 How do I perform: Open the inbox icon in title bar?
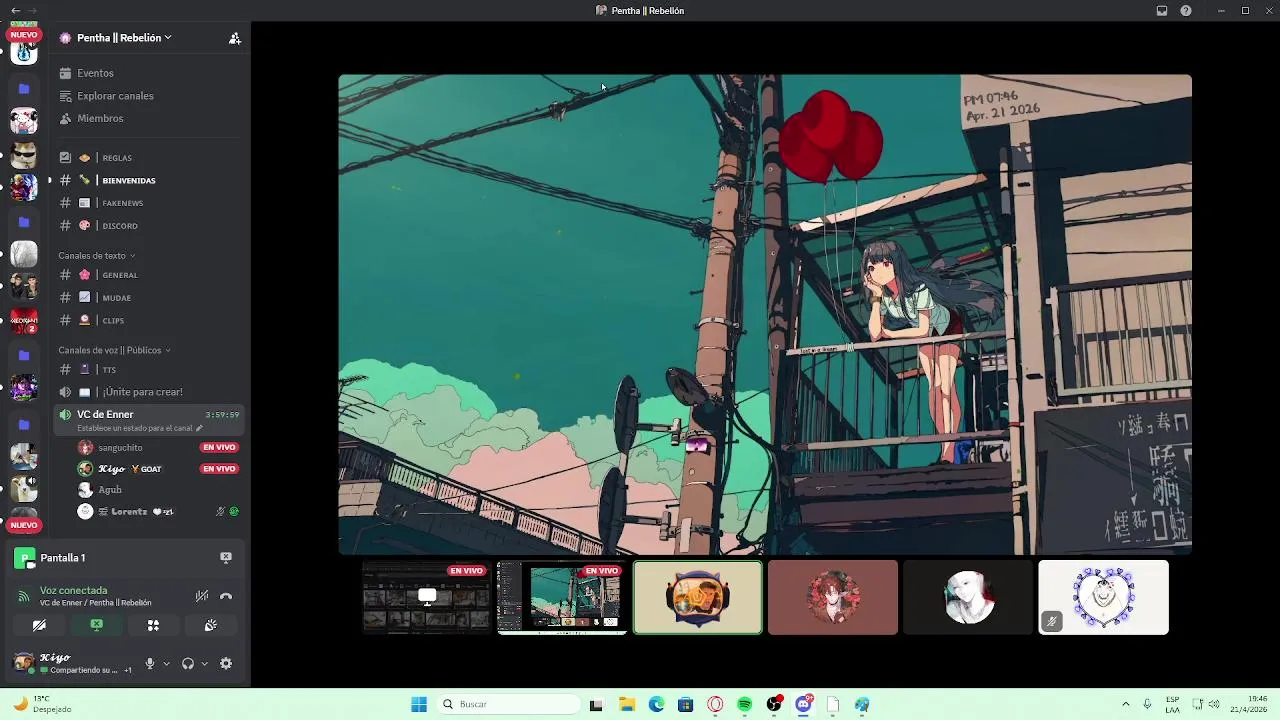(x=1162, y=11)
